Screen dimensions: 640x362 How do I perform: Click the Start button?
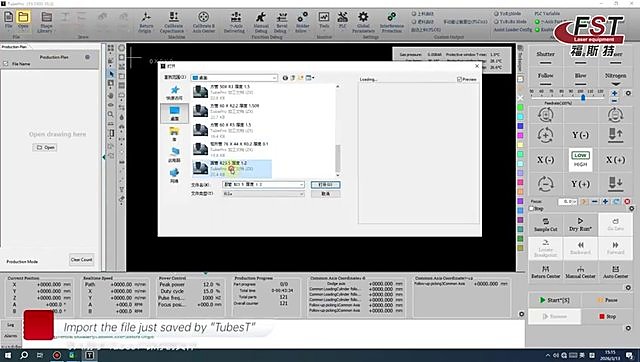[554, 300]
